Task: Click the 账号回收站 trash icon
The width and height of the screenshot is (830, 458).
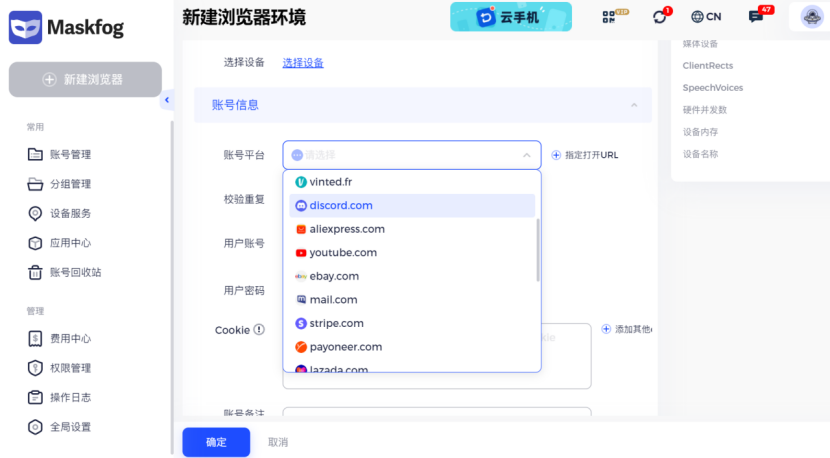Action: (35, 272)
